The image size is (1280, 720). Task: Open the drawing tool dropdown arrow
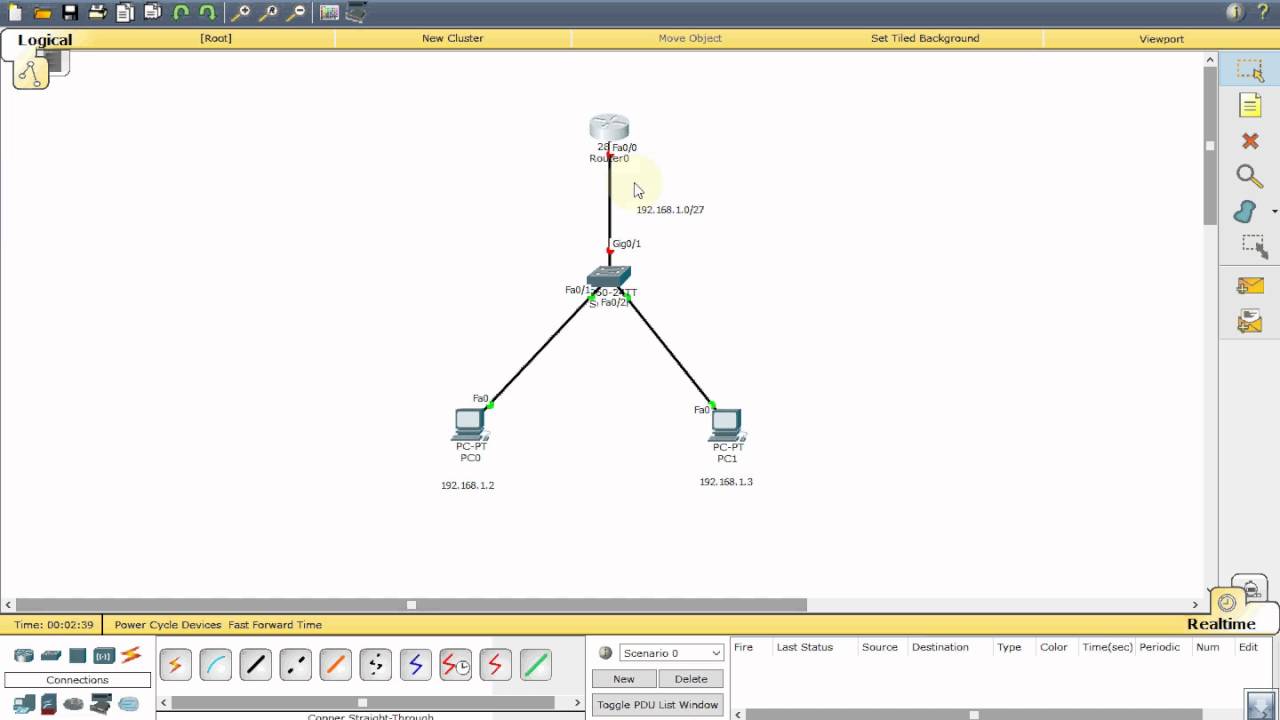coord(1274,212)
